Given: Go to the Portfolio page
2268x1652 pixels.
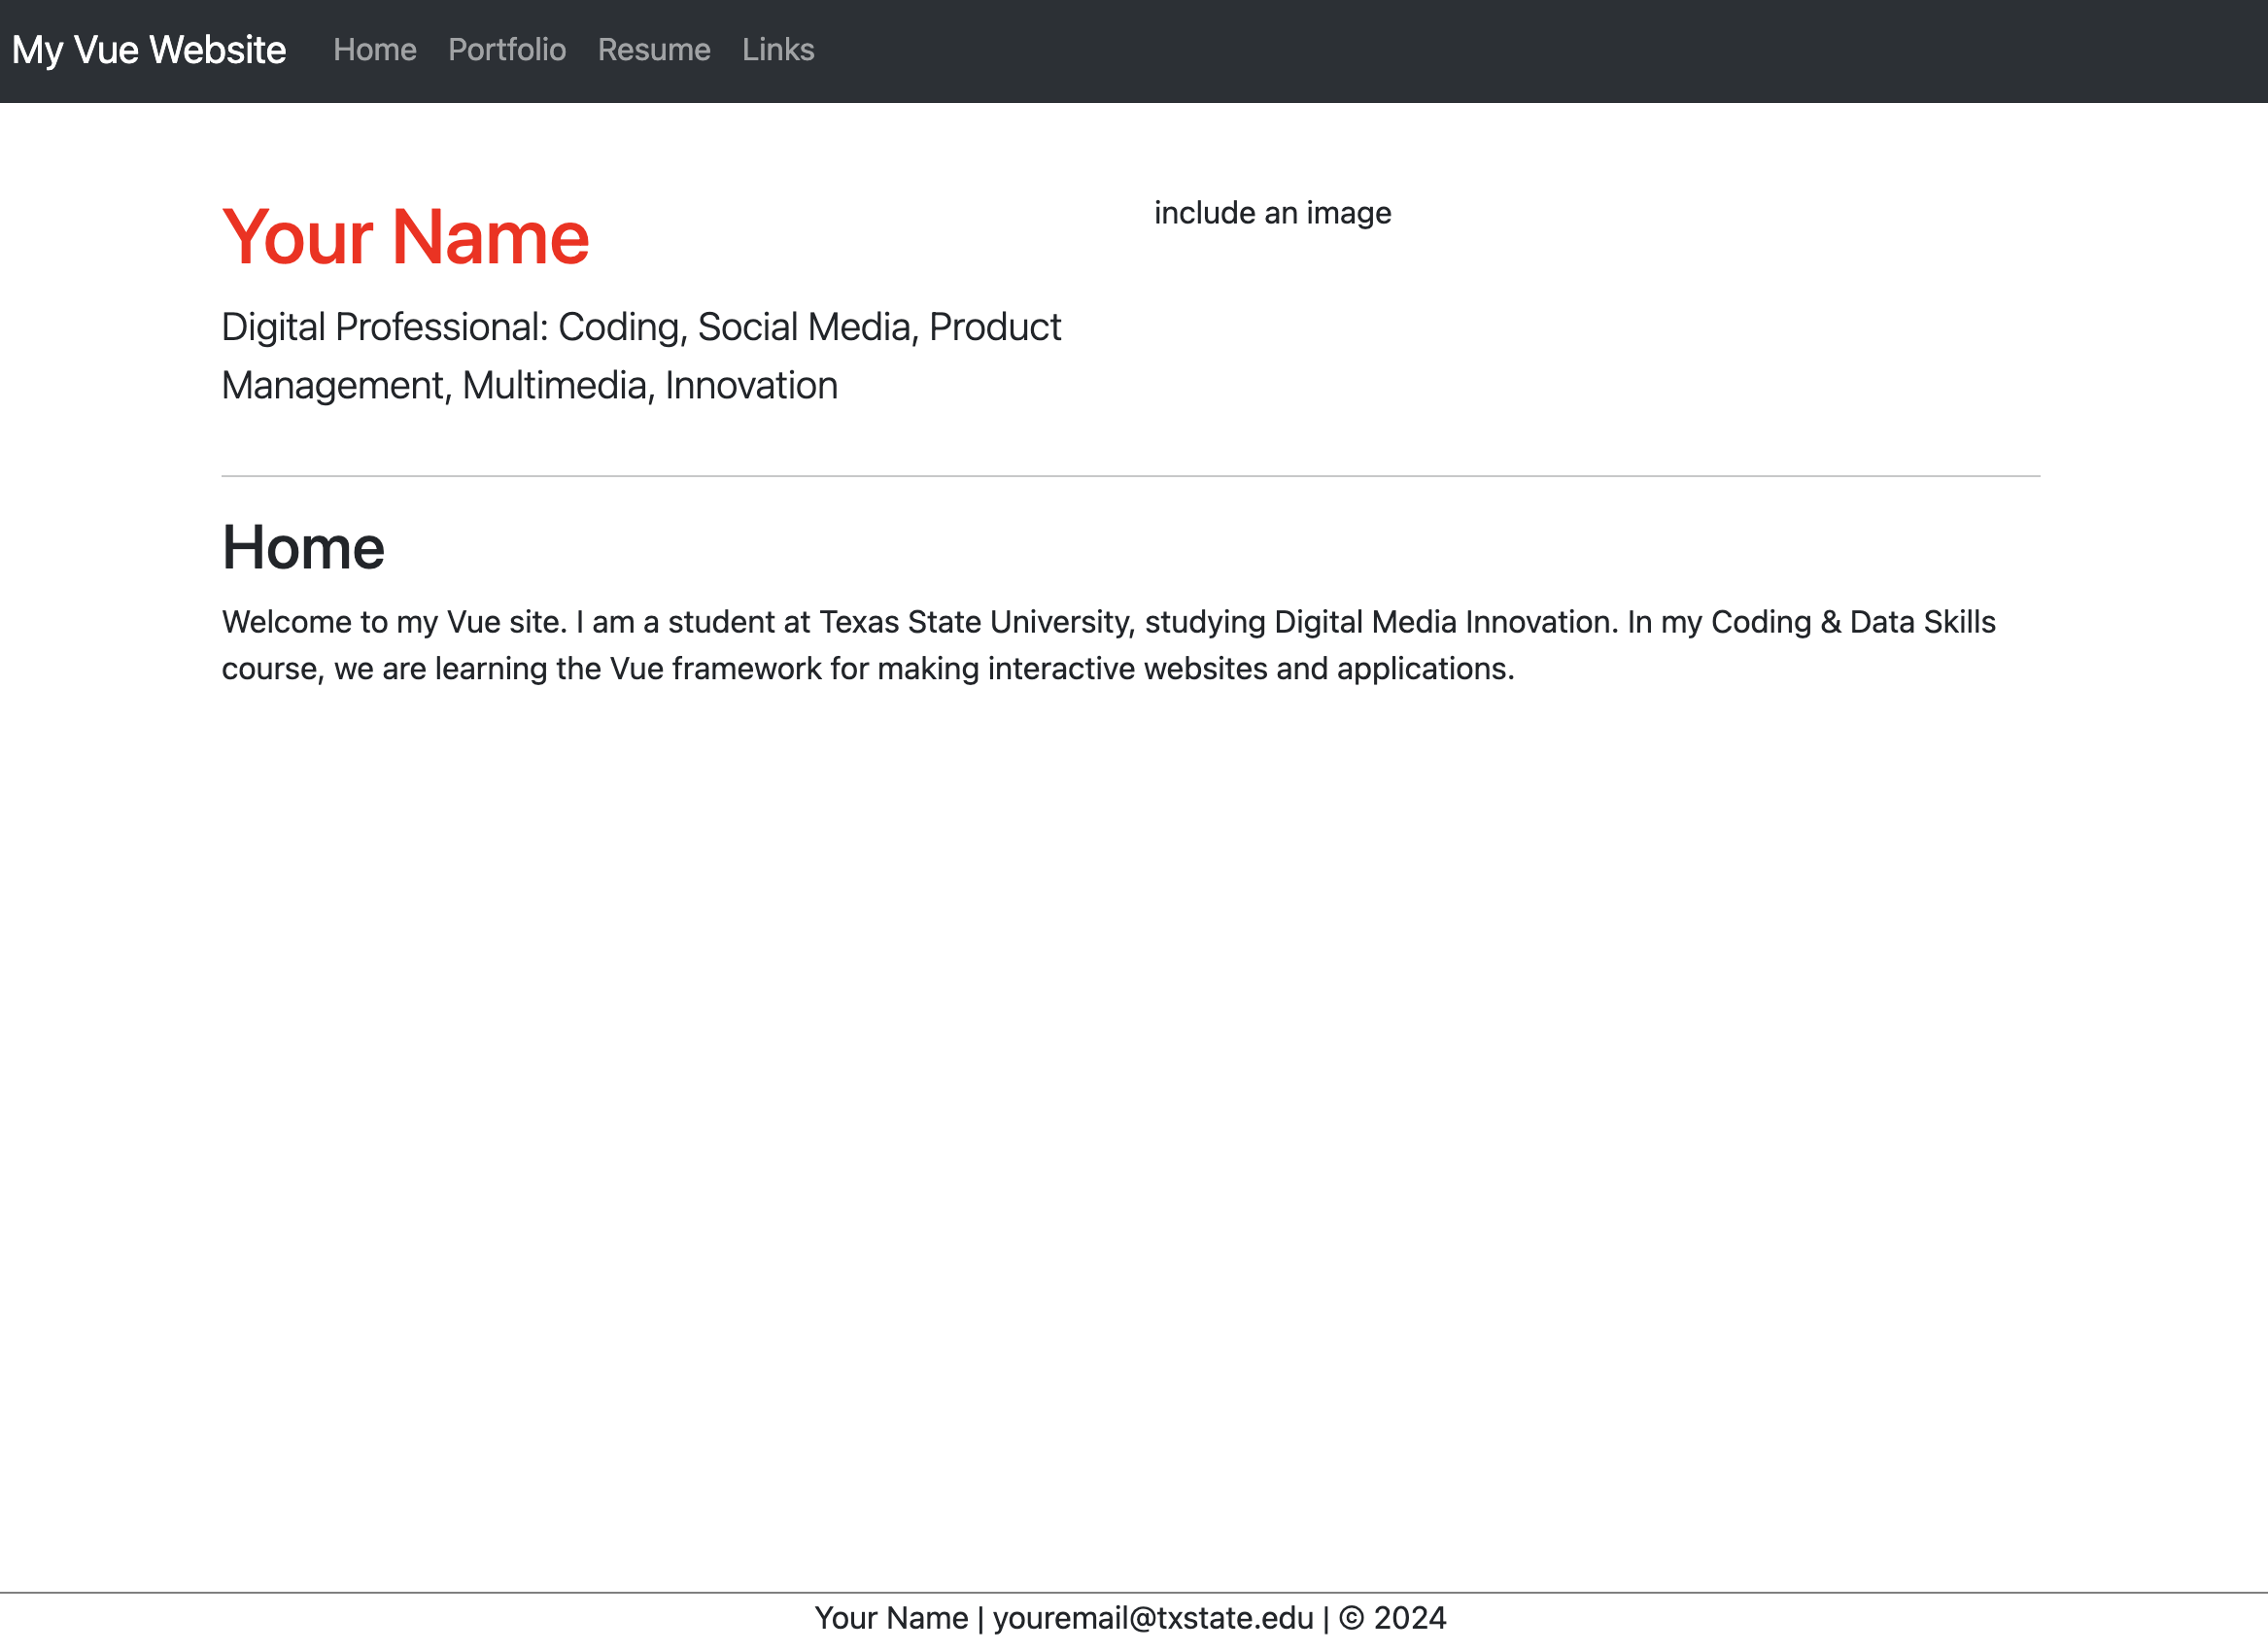Looking at the screenshot, I should click(x=506, y=50).
